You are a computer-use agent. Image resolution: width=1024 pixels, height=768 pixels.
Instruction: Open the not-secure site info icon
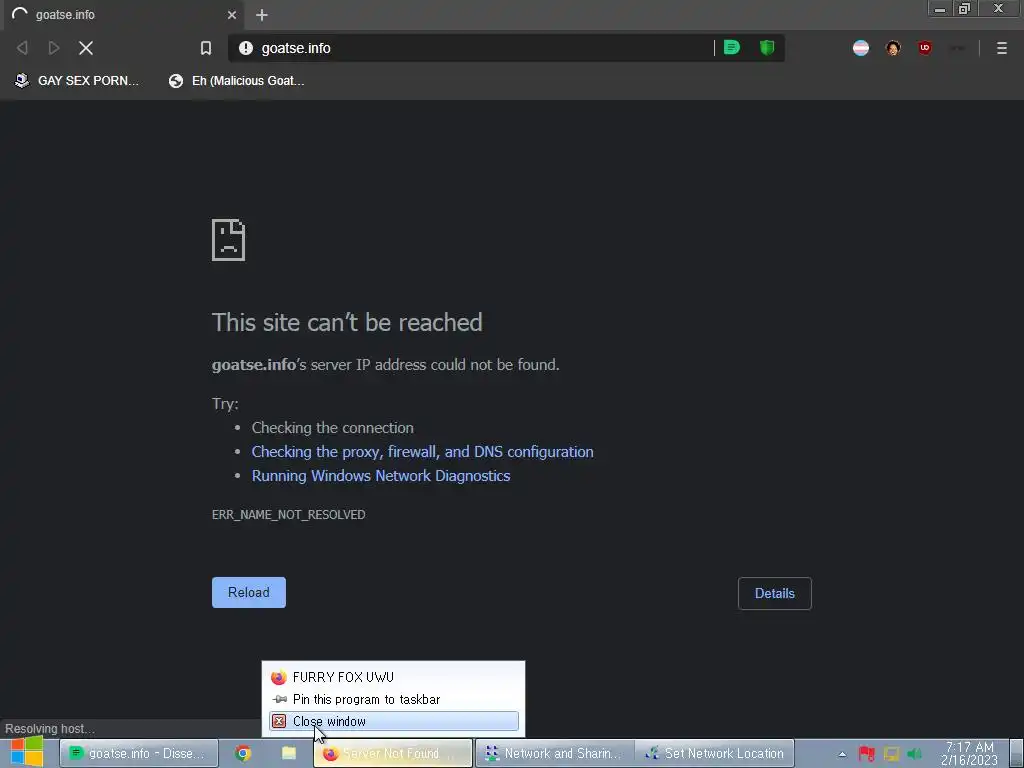coord(246,48)
